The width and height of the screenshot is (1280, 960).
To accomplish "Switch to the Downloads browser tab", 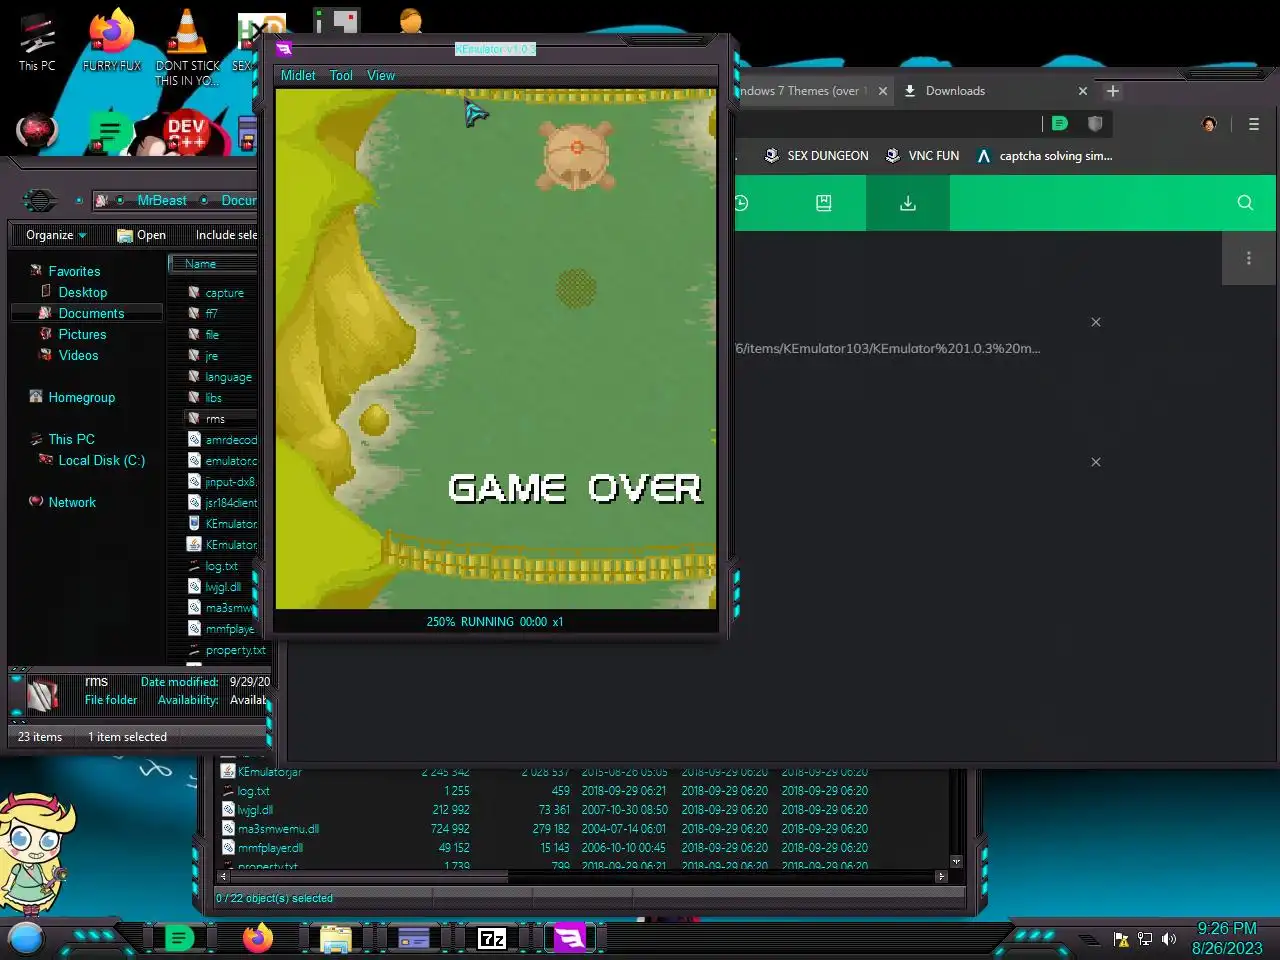I will [955, 91].
